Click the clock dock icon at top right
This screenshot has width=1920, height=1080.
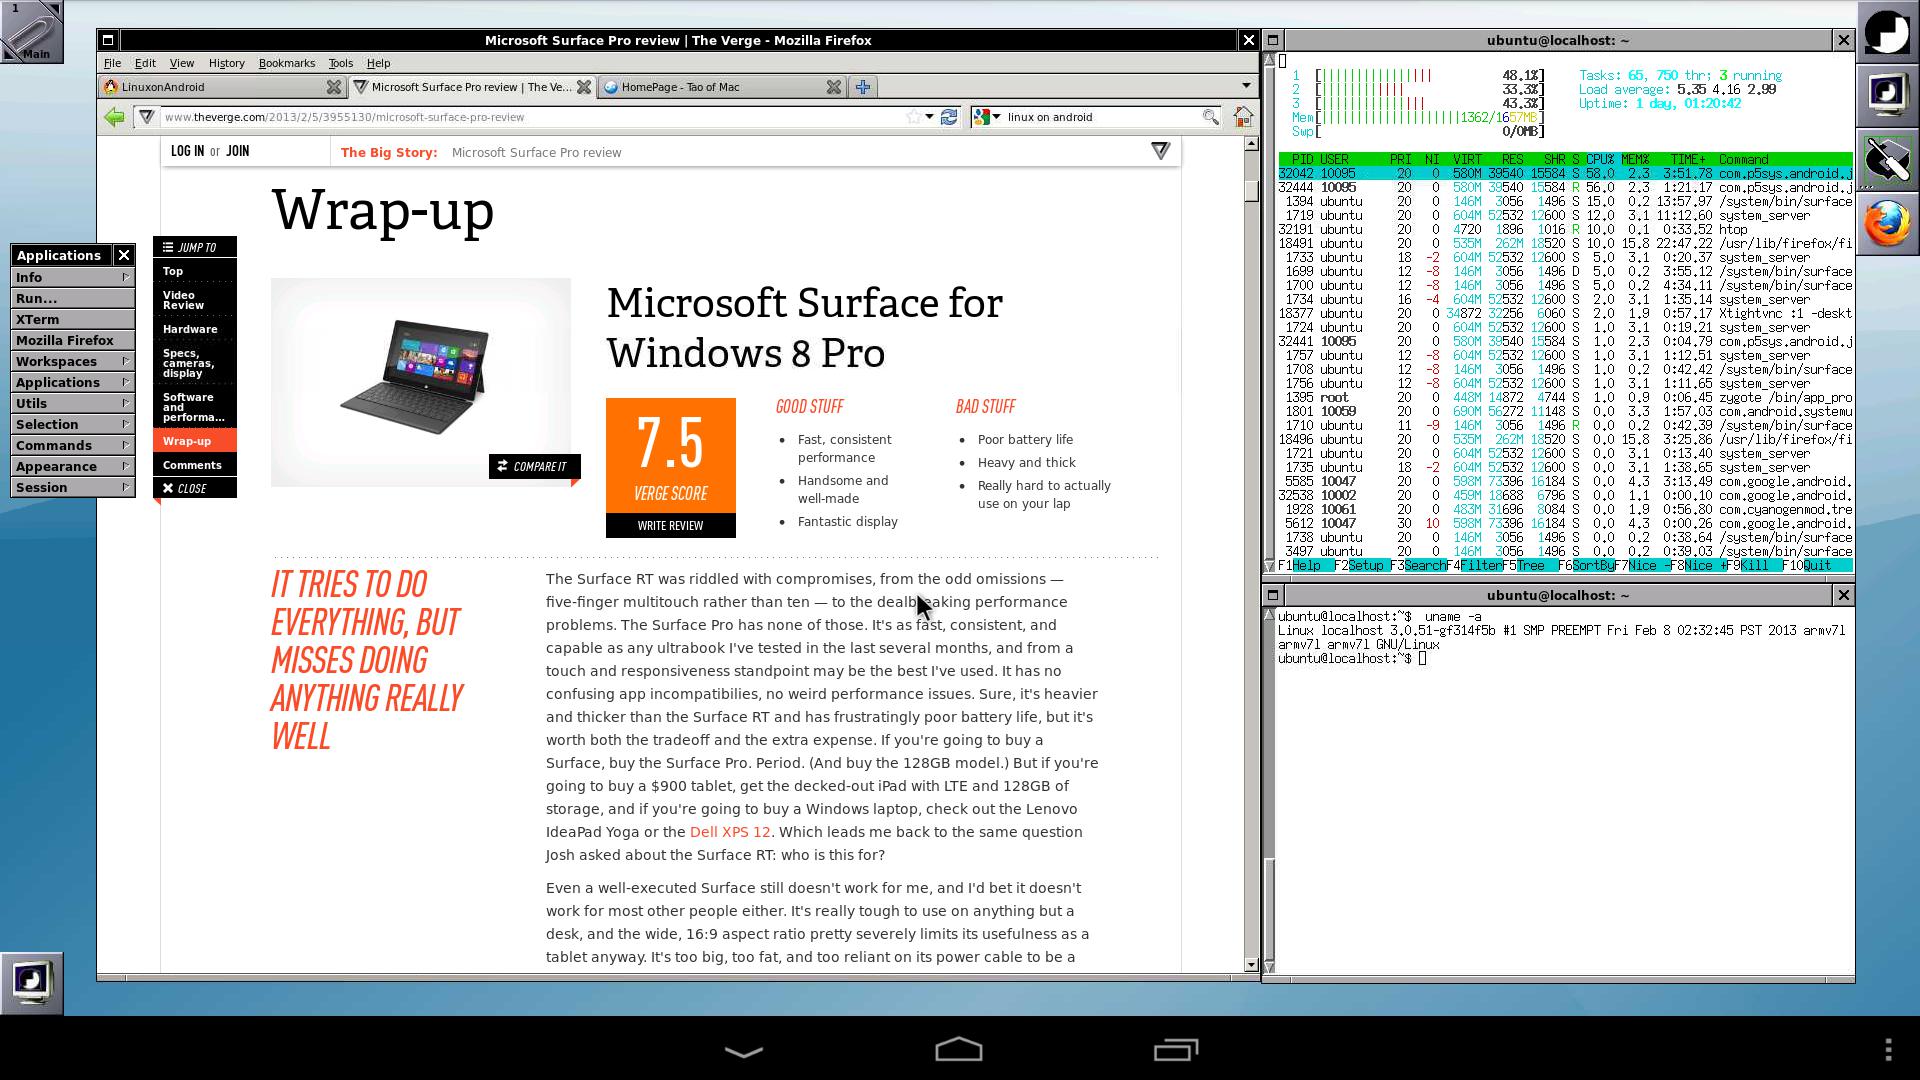click(1887, 31)
